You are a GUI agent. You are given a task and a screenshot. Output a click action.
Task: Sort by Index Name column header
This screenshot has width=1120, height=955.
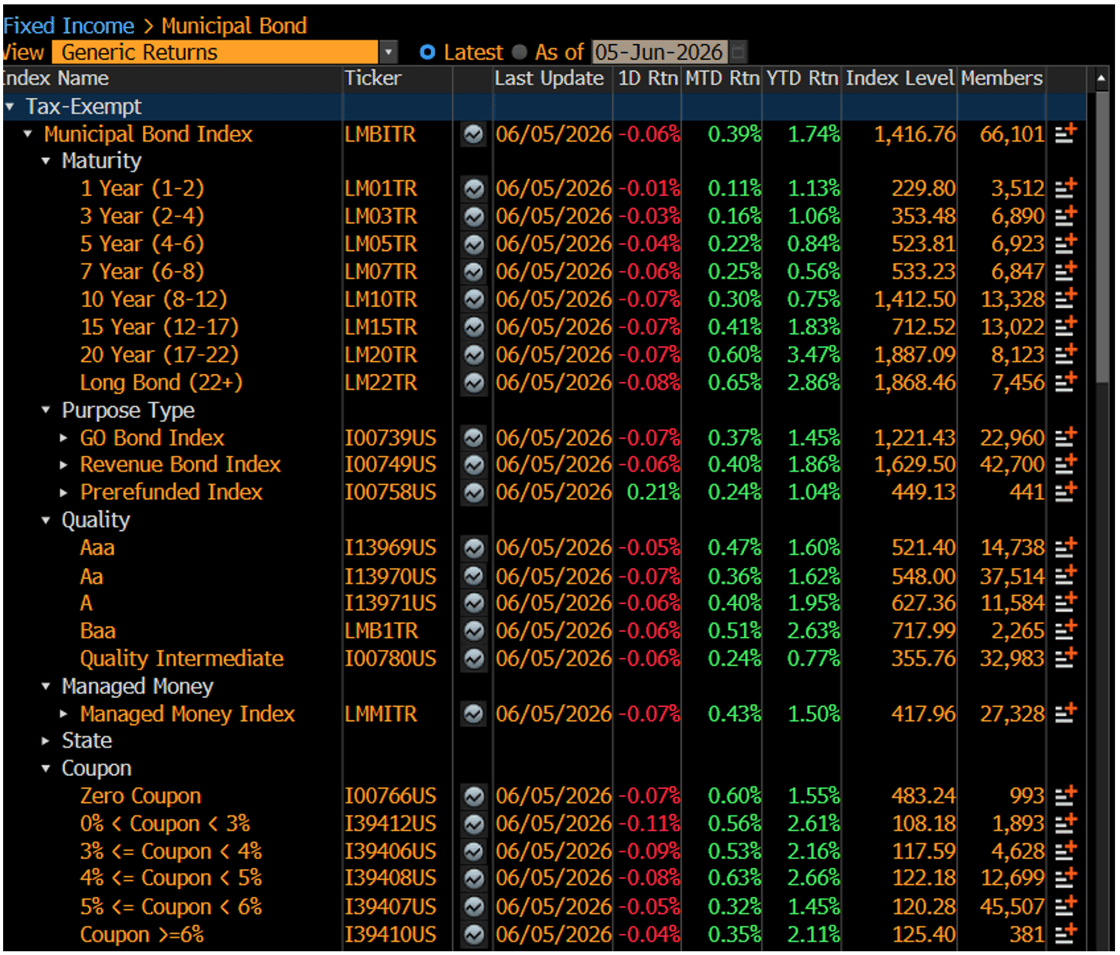point(56,78)
